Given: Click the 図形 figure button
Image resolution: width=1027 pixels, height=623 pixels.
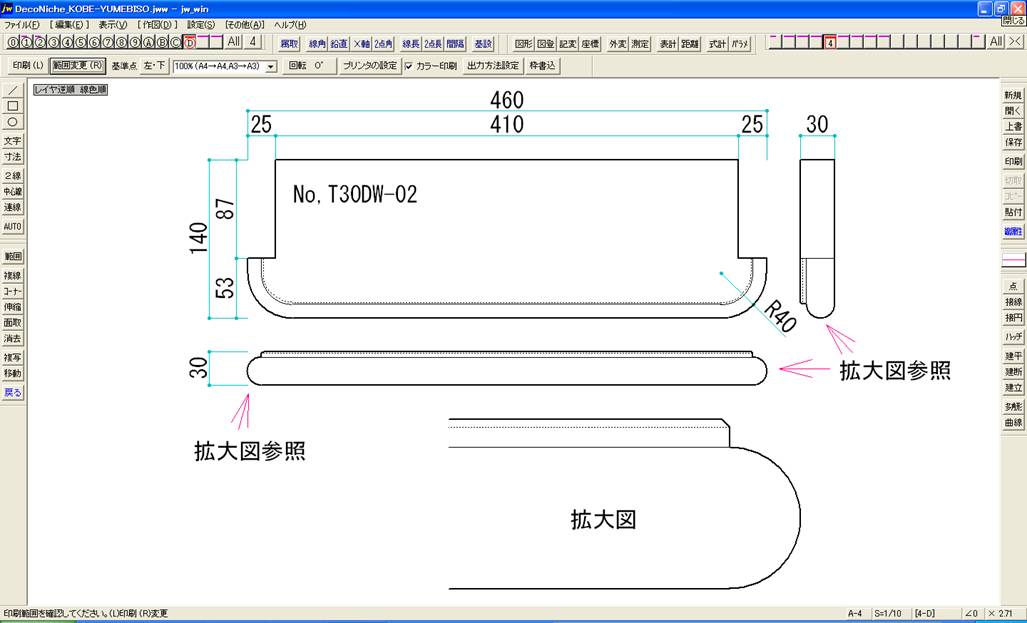Looking at the screenshot, I should point(523,44).
